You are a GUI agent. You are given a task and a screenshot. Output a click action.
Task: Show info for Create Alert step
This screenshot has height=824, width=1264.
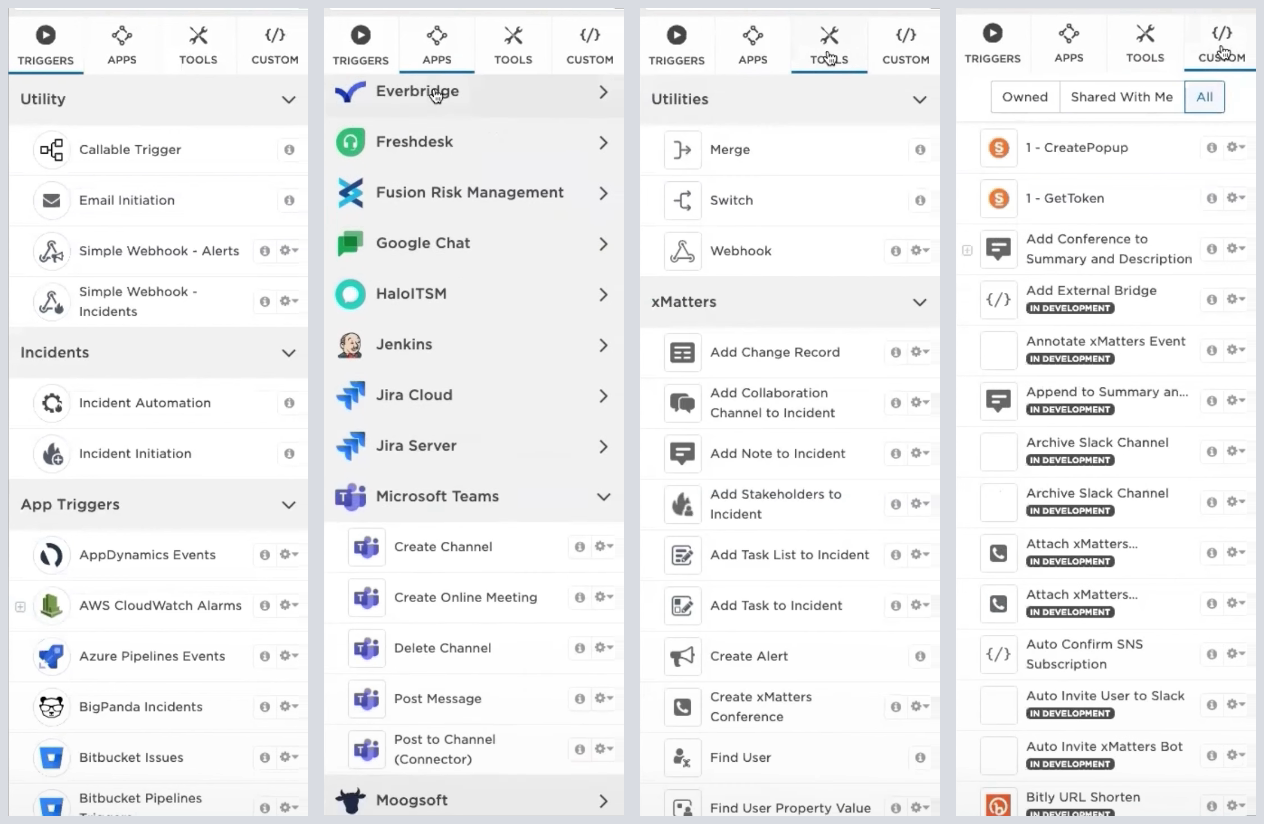point(919,656)
